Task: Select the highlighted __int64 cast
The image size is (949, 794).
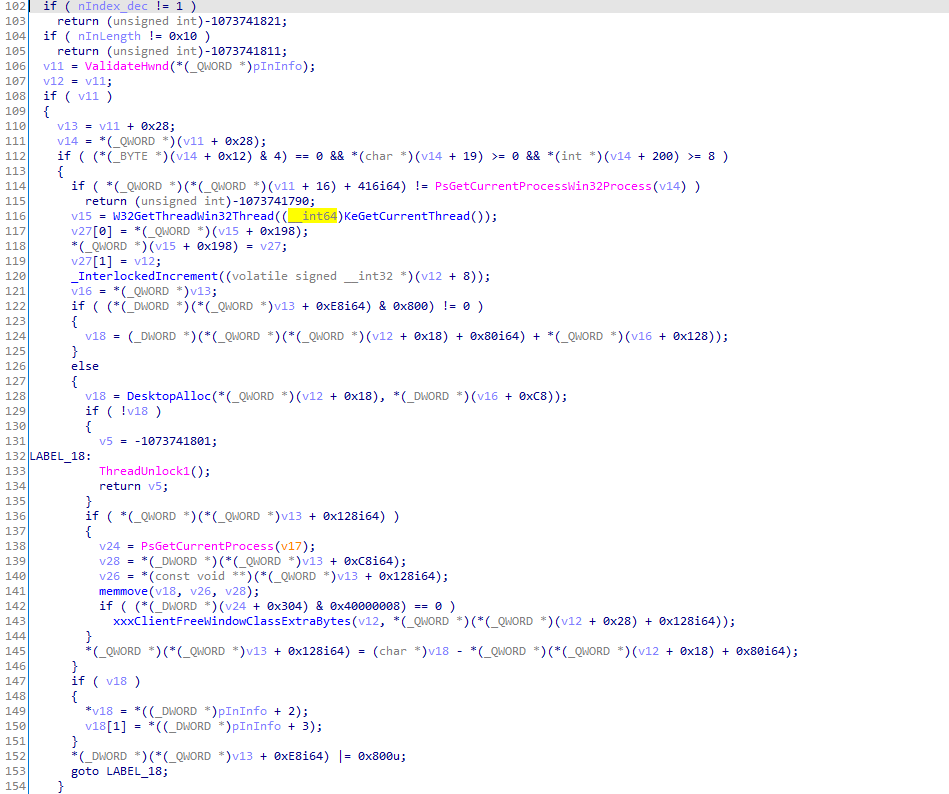Action: coord(312,216)
